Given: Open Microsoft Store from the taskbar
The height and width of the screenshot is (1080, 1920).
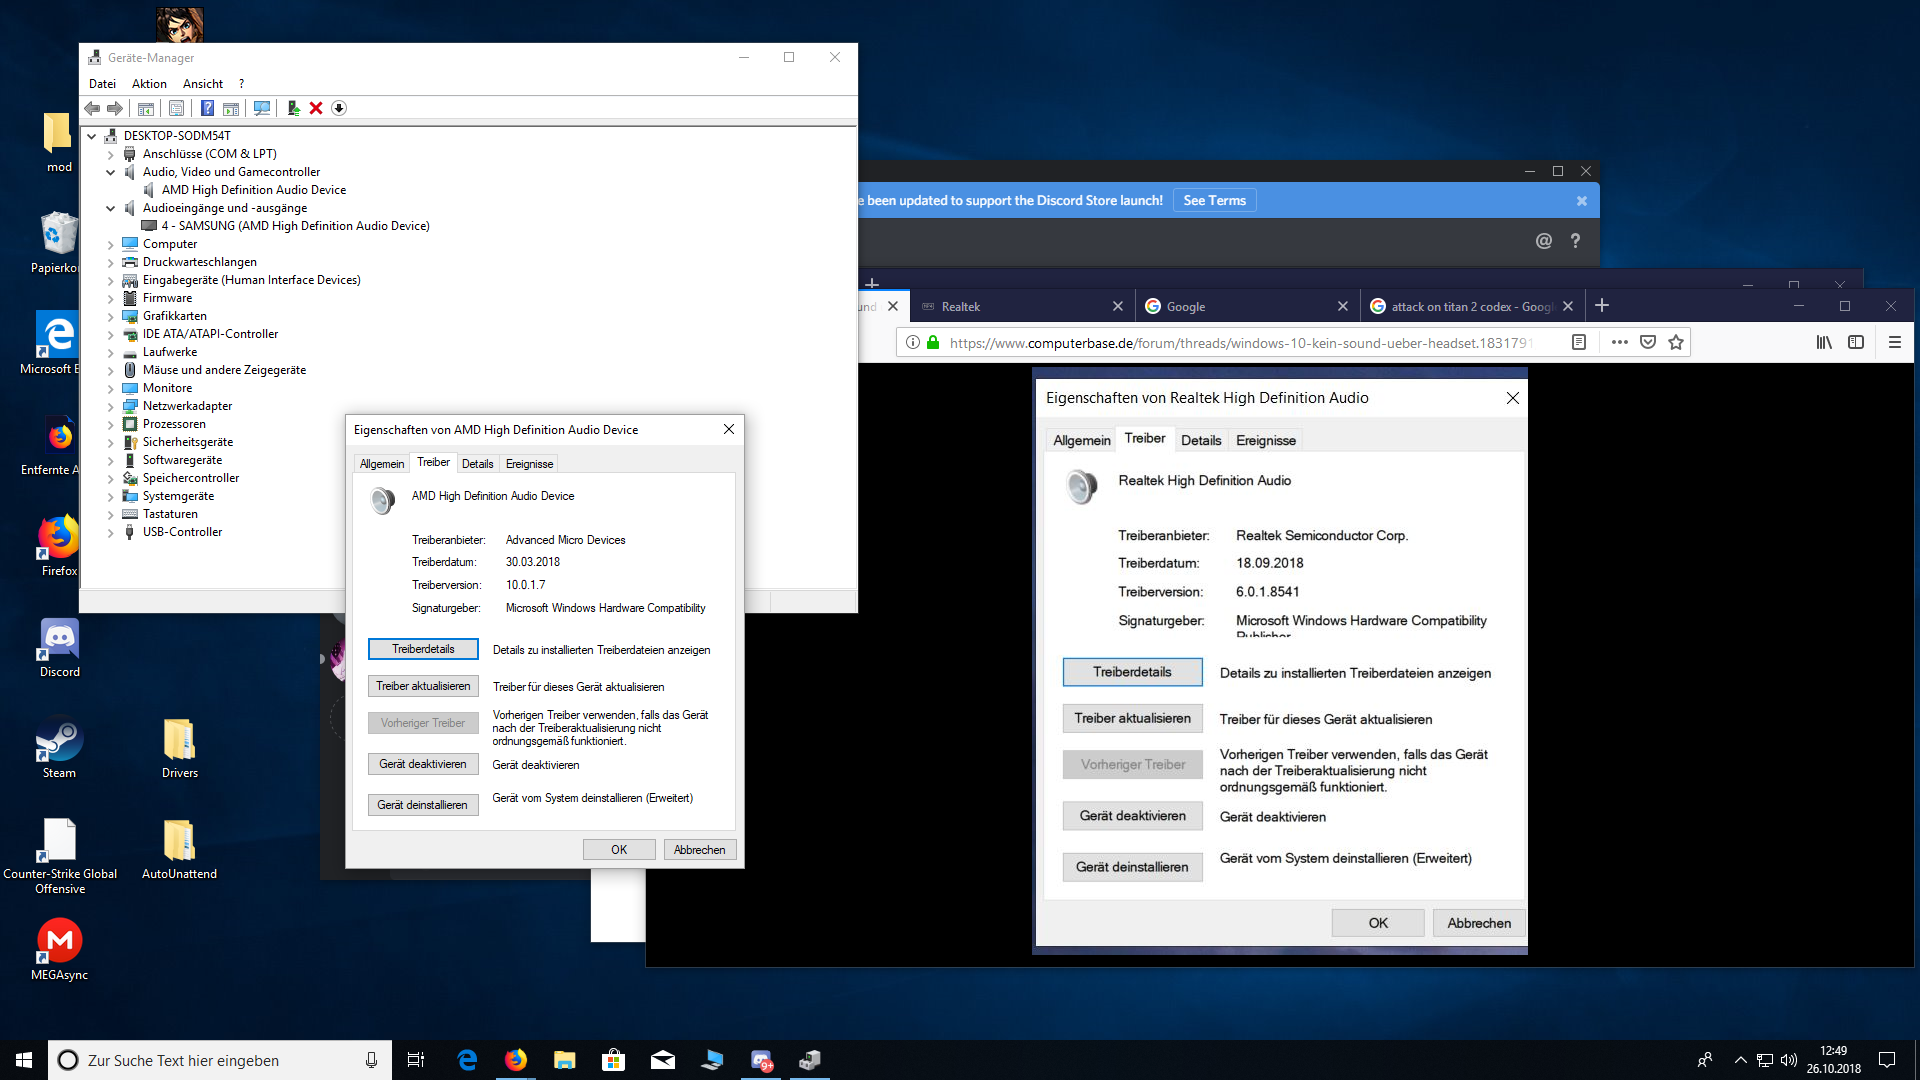Looking at the screenshot, I should tap(614, 1060).
